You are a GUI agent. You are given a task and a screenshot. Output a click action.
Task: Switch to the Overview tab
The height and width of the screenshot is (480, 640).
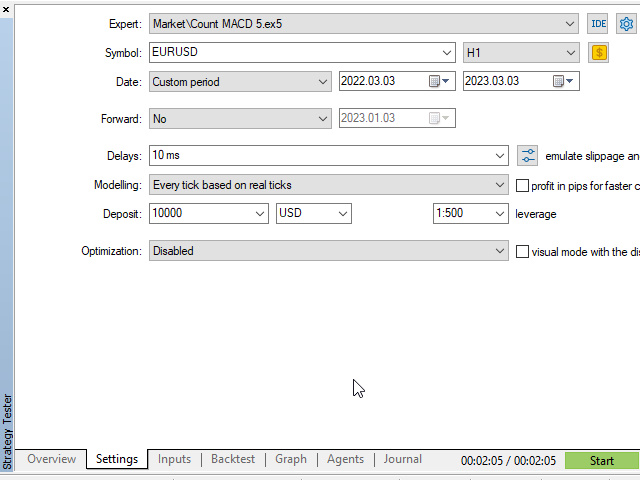click(x=51, y=459)
